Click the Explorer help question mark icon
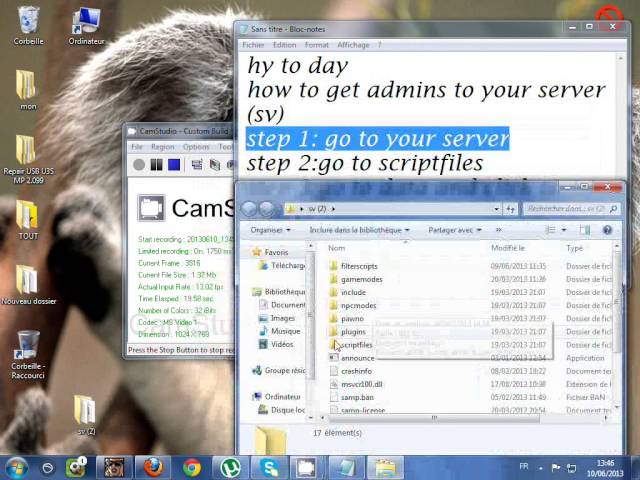Image resolution: width=640 pixels, height=480 pixels. pos(607,230)
